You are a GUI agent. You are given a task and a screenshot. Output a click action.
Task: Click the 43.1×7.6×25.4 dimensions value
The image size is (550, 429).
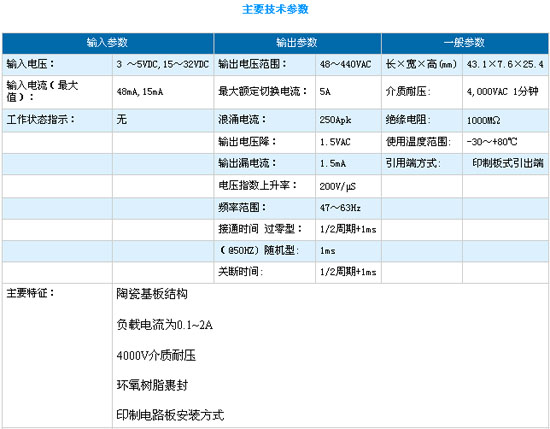click(505, 65)
